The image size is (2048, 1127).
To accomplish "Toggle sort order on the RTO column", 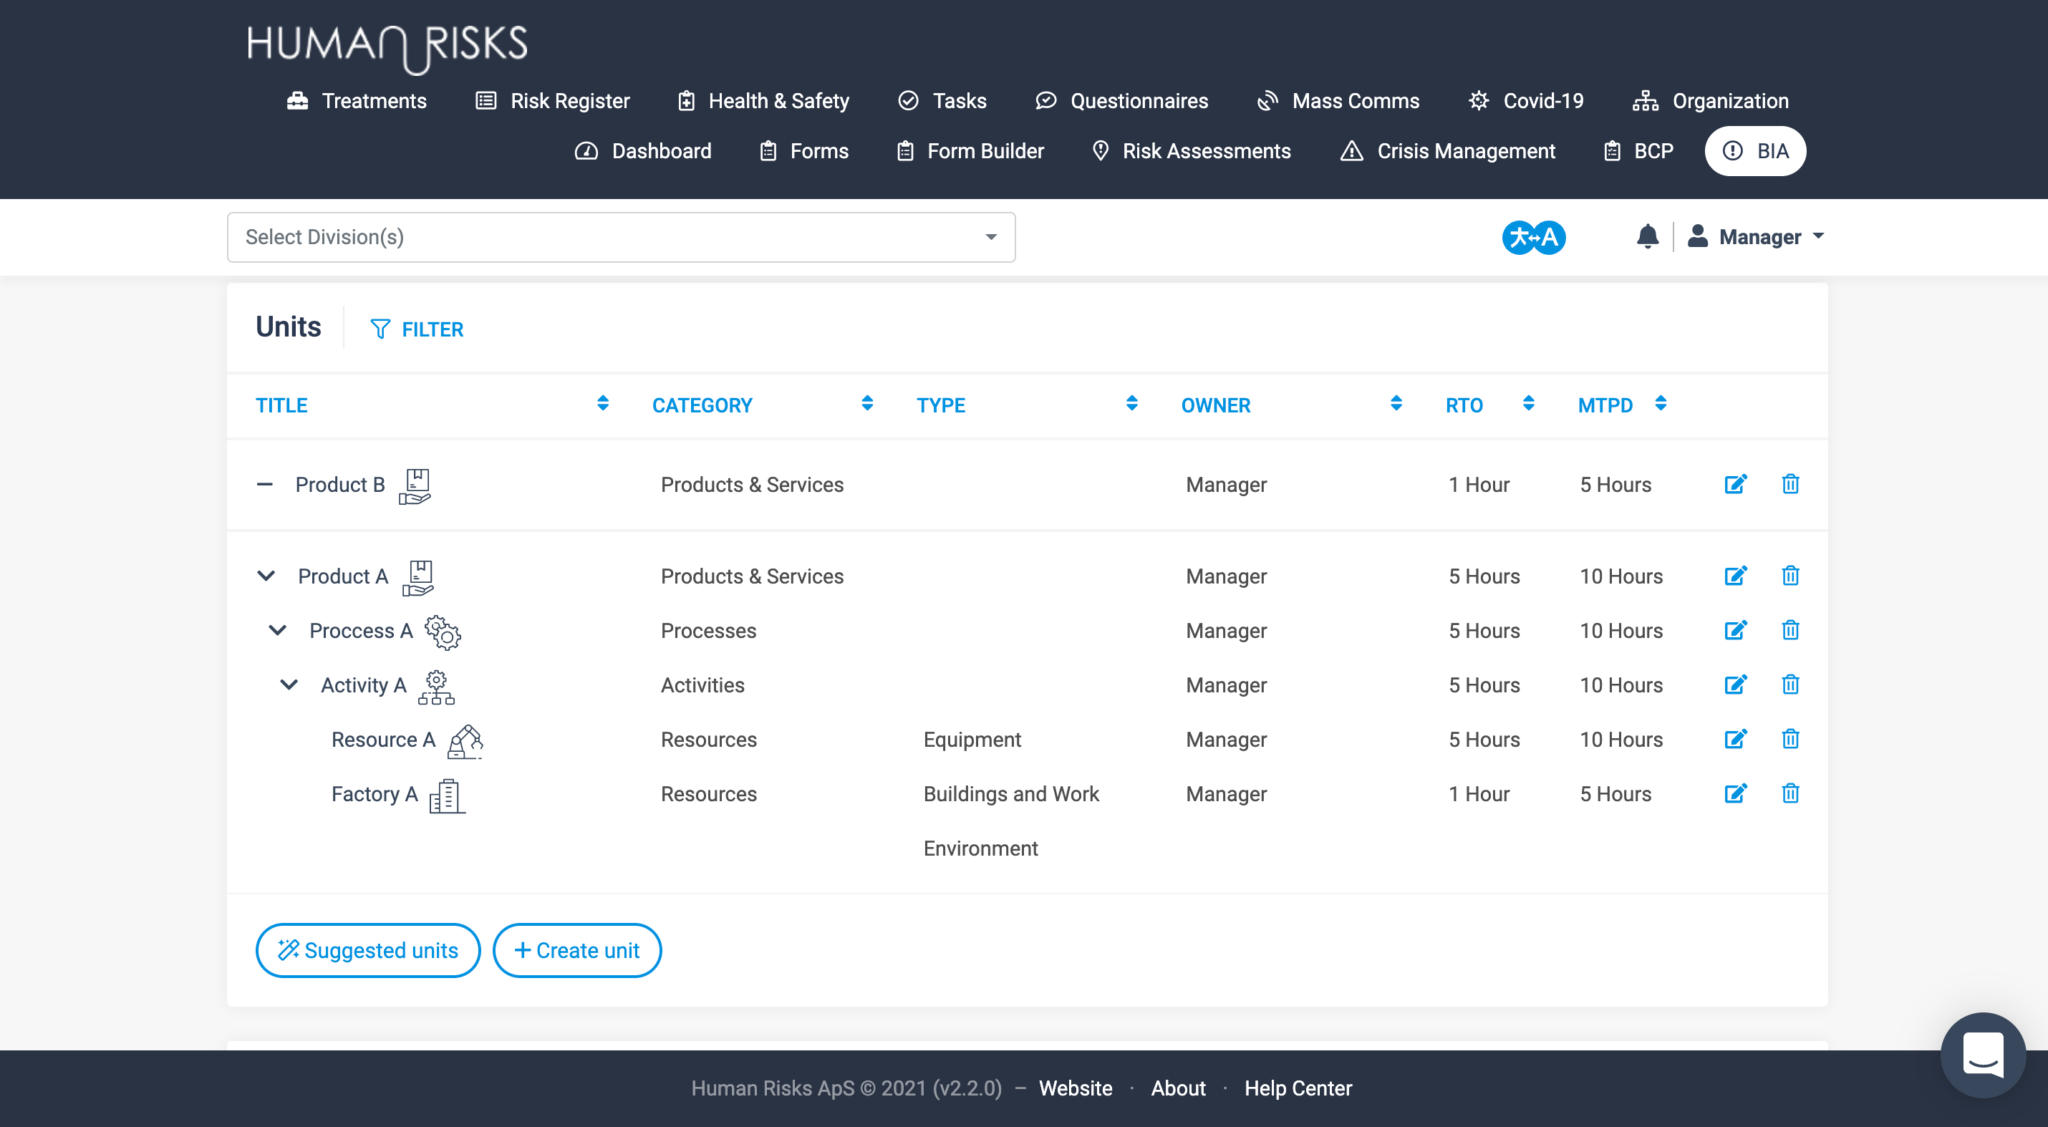I will [1528, 403].
